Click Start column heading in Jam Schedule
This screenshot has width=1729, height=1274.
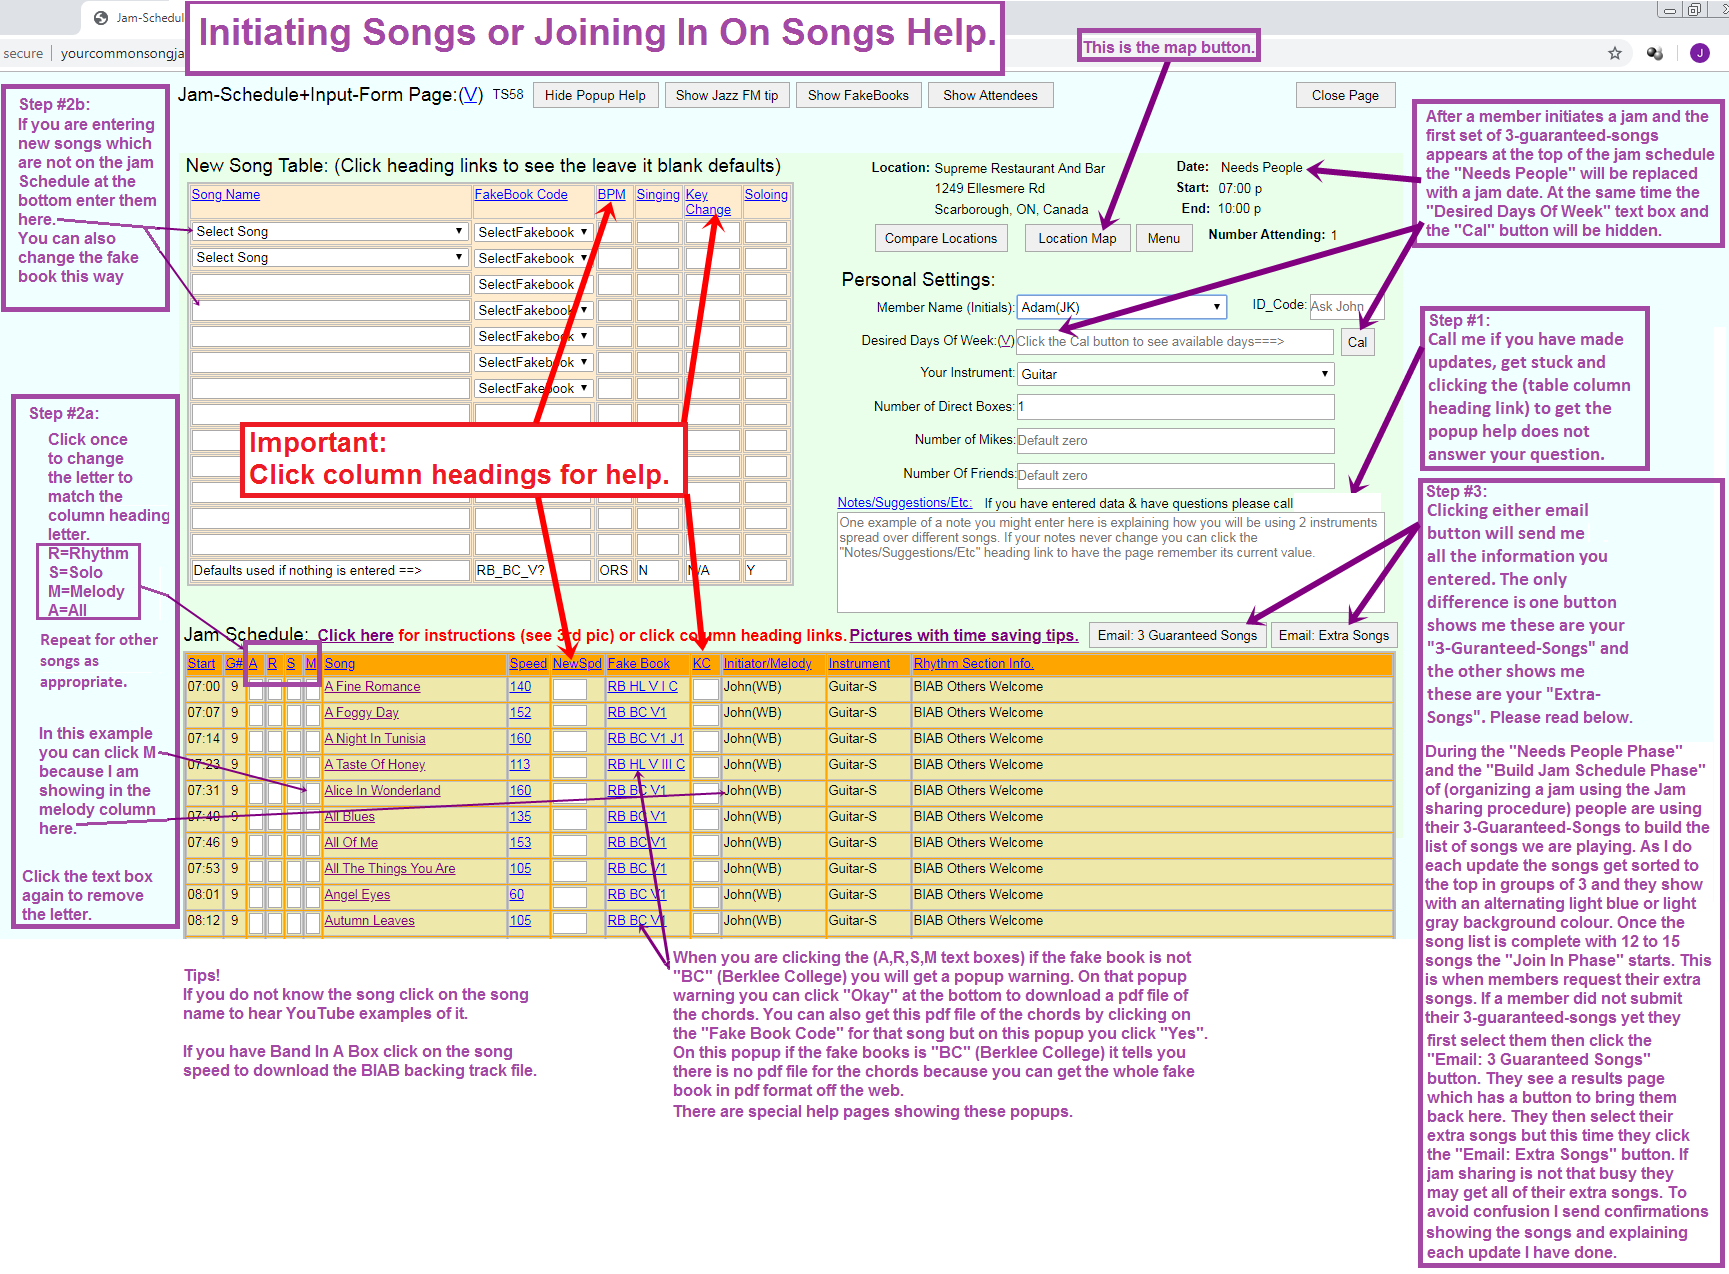[201, 664]
